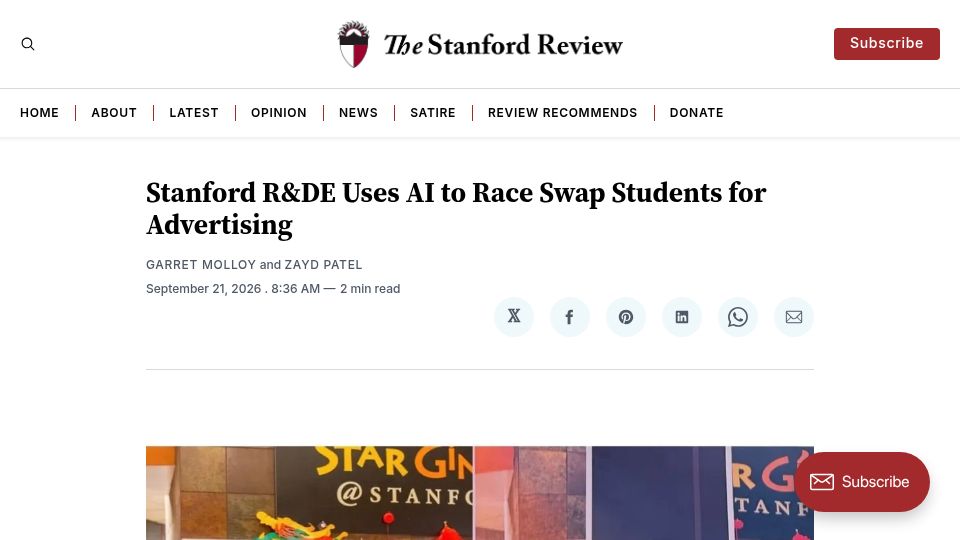The height and width of the screenshot is (540, 960).
Task: Open Review Recommends section
Action: pos(563,113)
